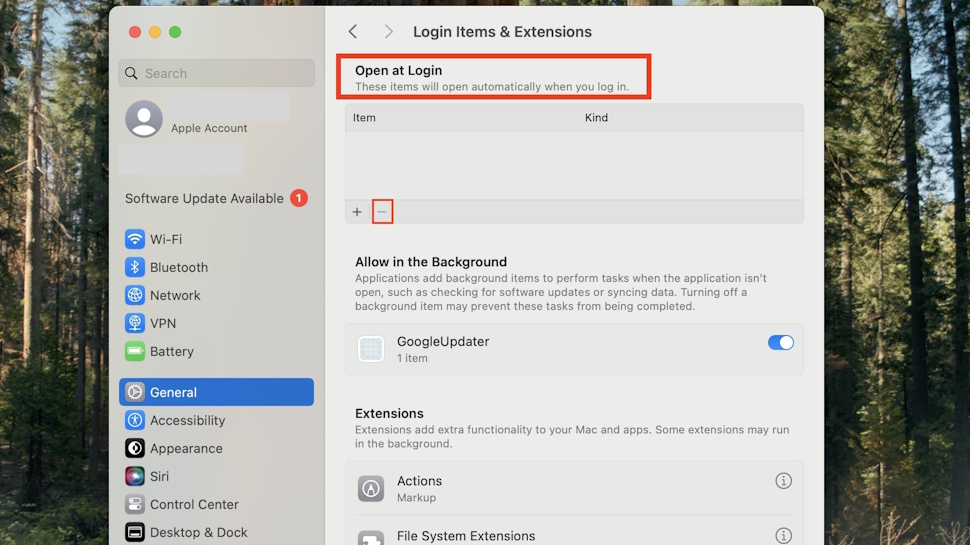The height and width of the screenshot is (545, 970).
Task: Open the Apple Account avatar
Action: click(144, 118)
